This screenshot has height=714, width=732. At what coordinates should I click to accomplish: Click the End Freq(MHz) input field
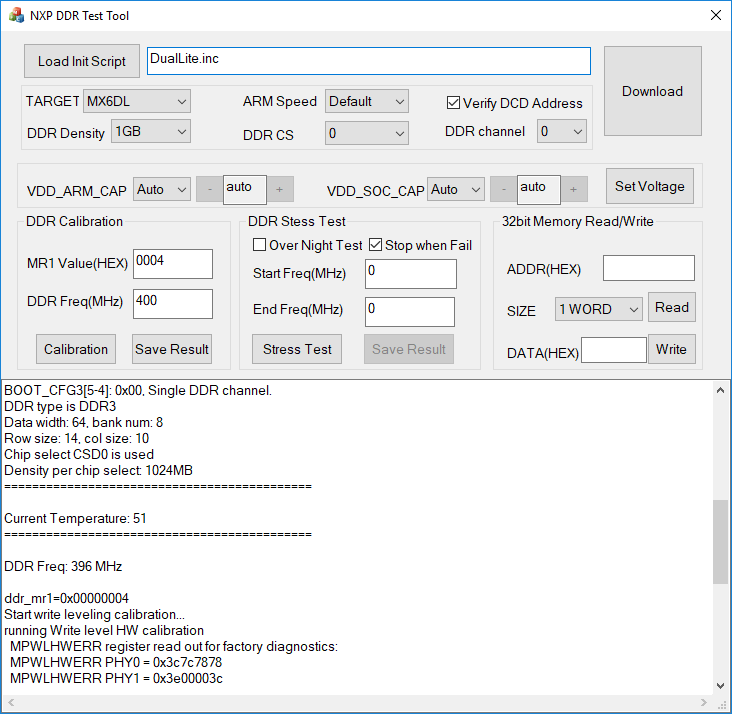410,312
